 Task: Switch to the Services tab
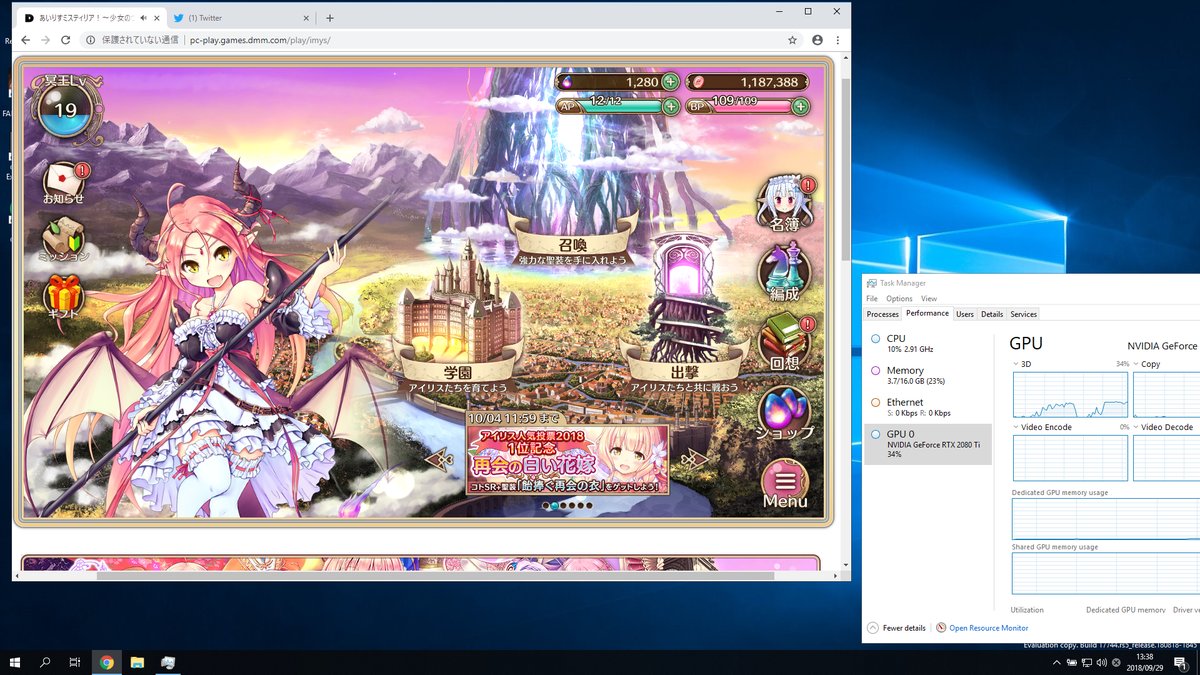click(x=1023, y=314)
